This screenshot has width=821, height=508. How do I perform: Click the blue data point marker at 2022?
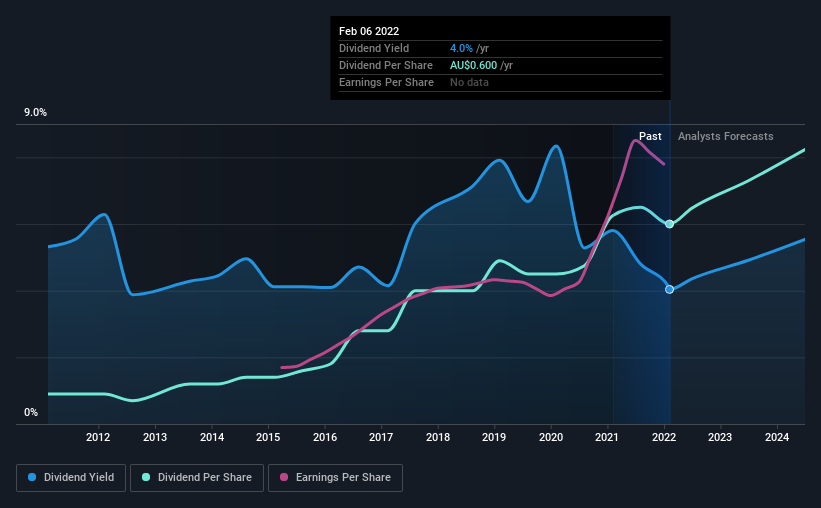click(669, 290)
